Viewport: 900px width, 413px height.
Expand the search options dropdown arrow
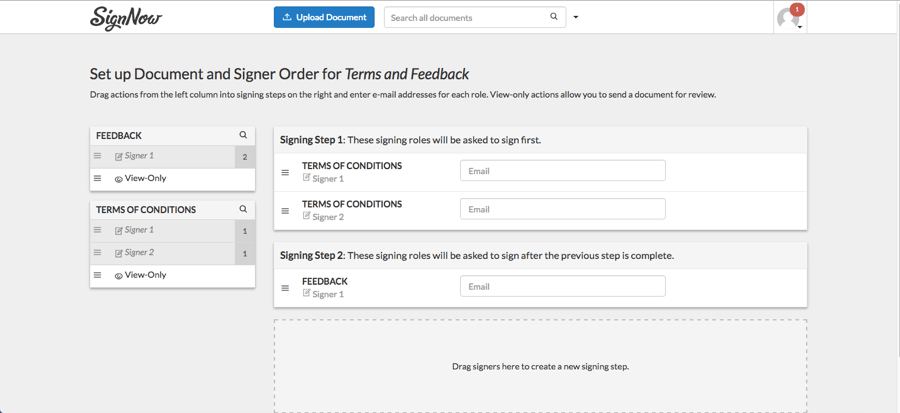point(576,18)
